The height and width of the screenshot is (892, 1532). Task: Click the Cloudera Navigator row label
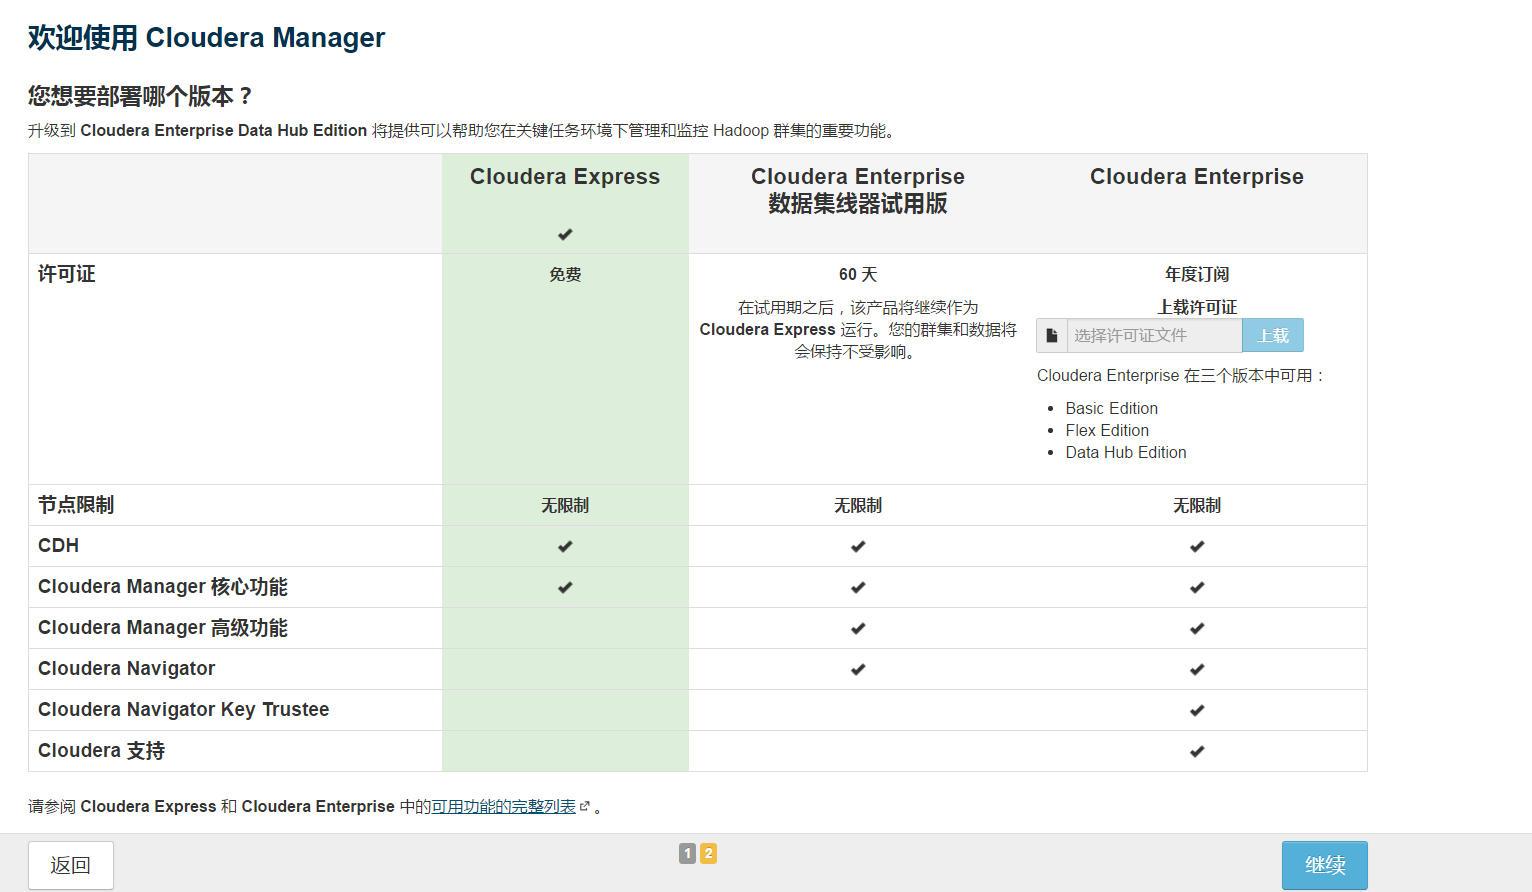point(127,669)
